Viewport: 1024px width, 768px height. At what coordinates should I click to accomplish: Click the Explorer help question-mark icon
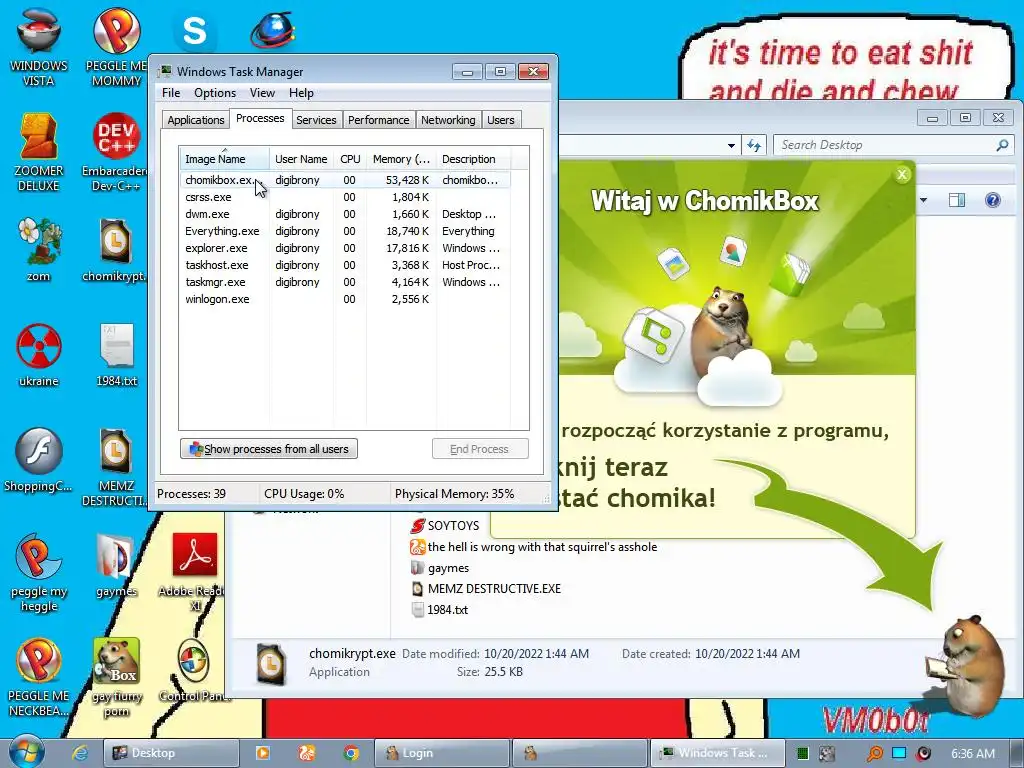tap(993, 200)
